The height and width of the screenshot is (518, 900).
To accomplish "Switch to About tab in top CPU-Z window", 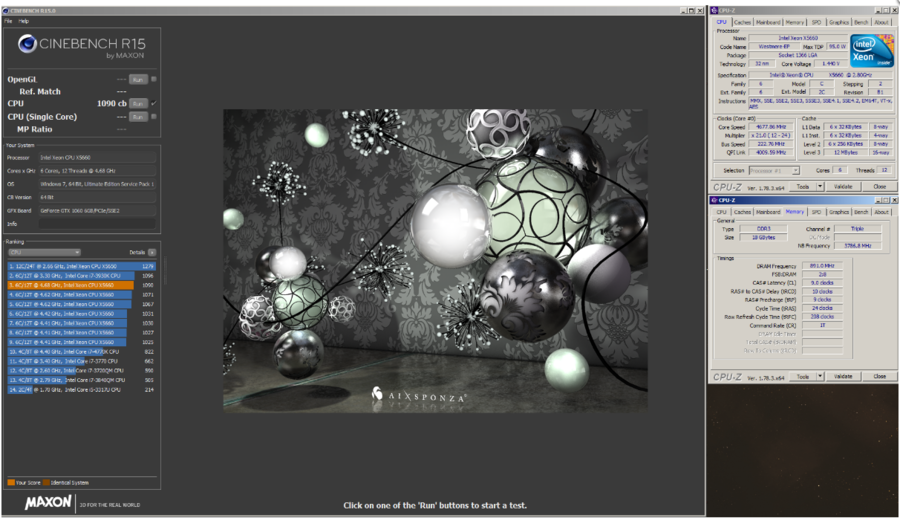I will [881, 22].
